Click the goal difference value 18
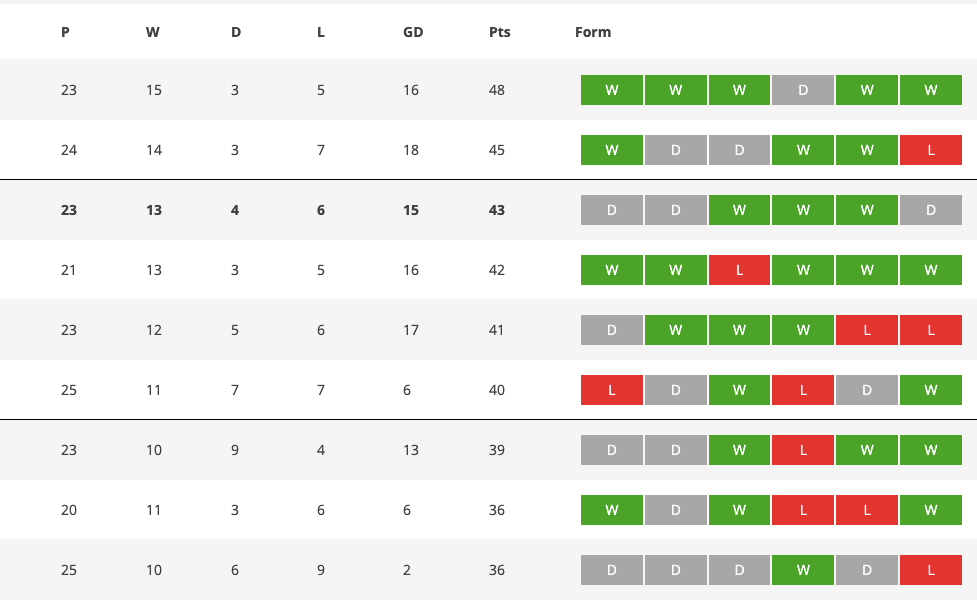 [411, 150]
